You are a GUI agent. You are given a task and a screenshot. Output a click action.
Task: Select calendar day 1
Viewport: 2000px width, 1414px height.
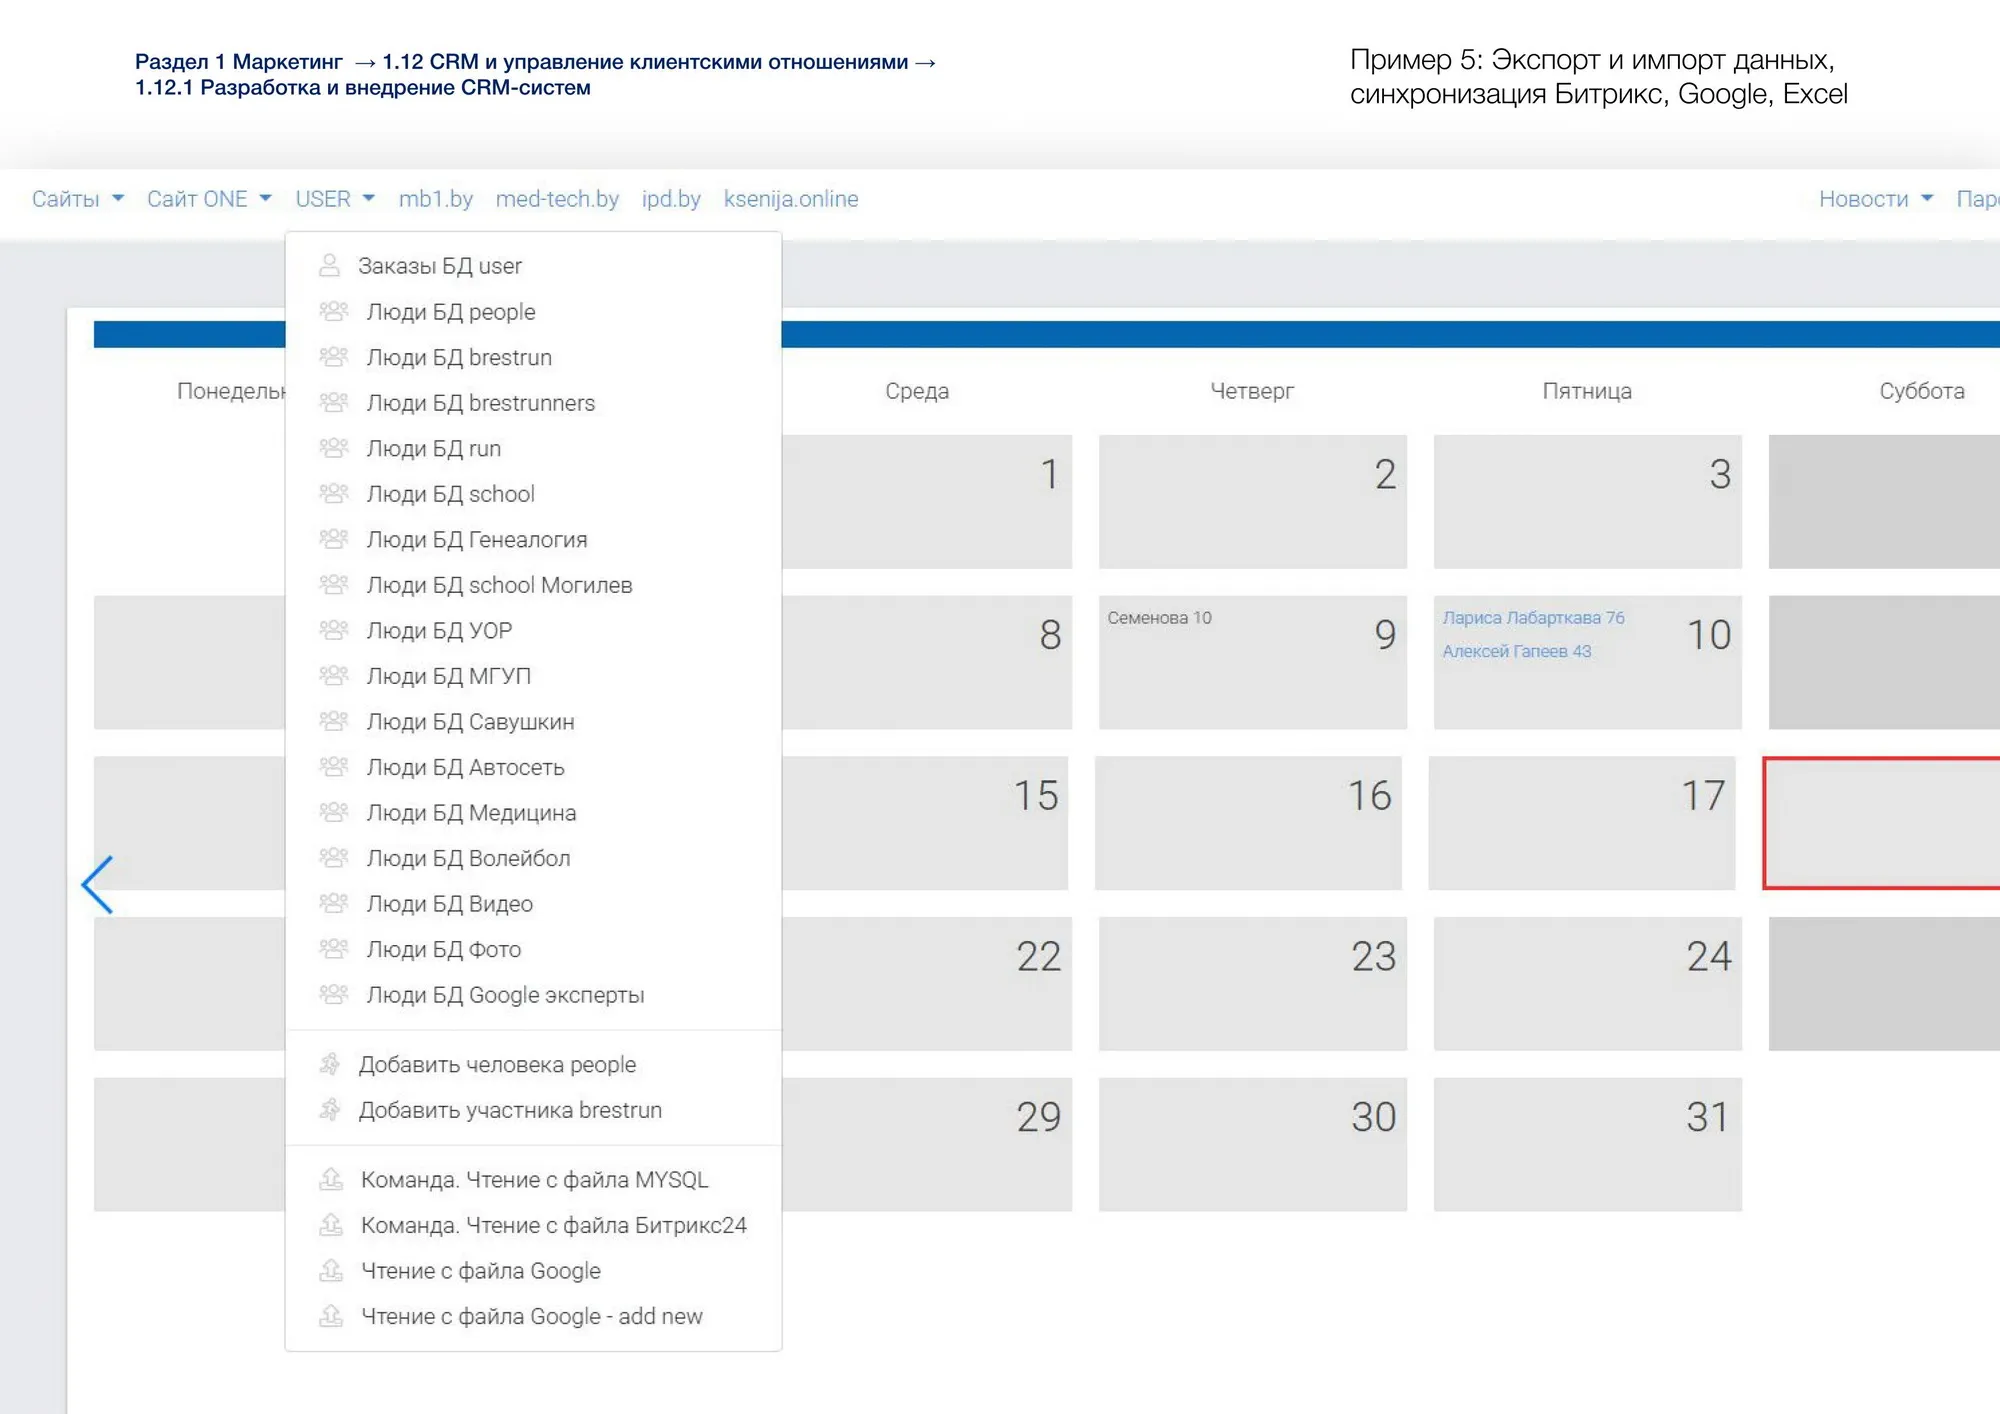[x=927, y=501]
